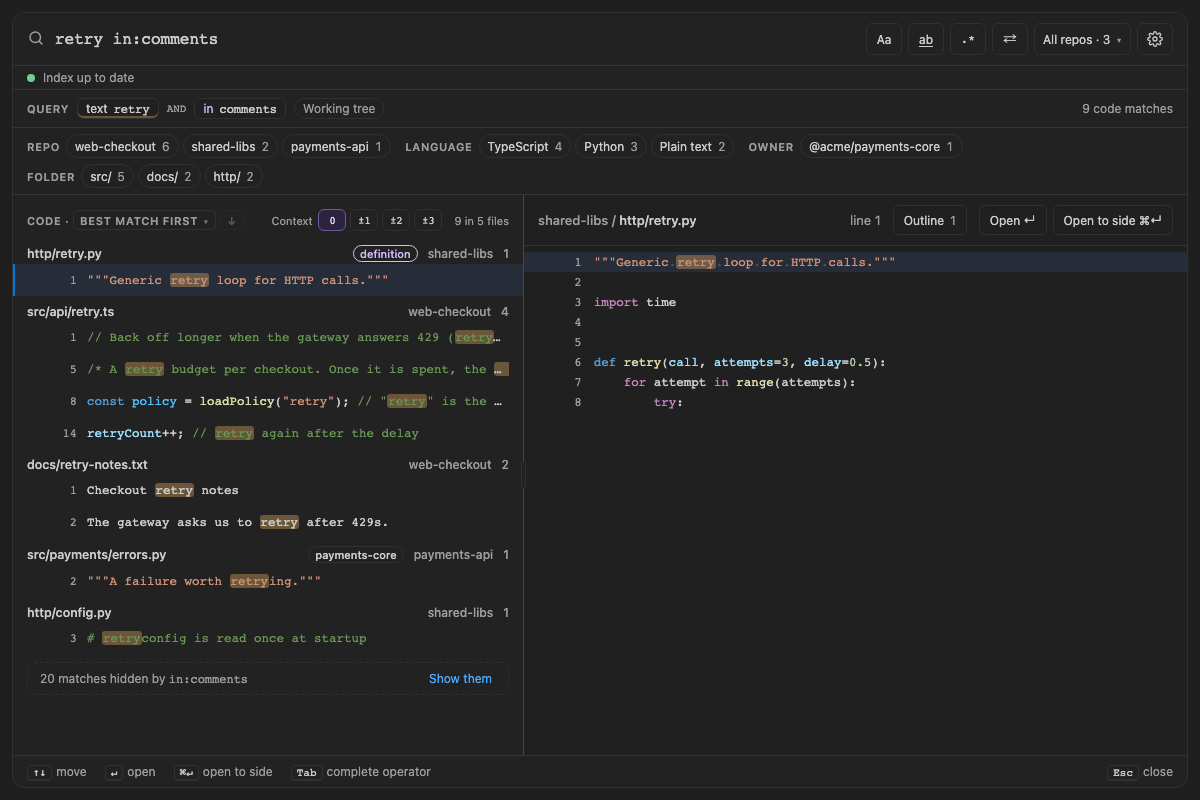Click the Working tree chip

coord(339,109)
